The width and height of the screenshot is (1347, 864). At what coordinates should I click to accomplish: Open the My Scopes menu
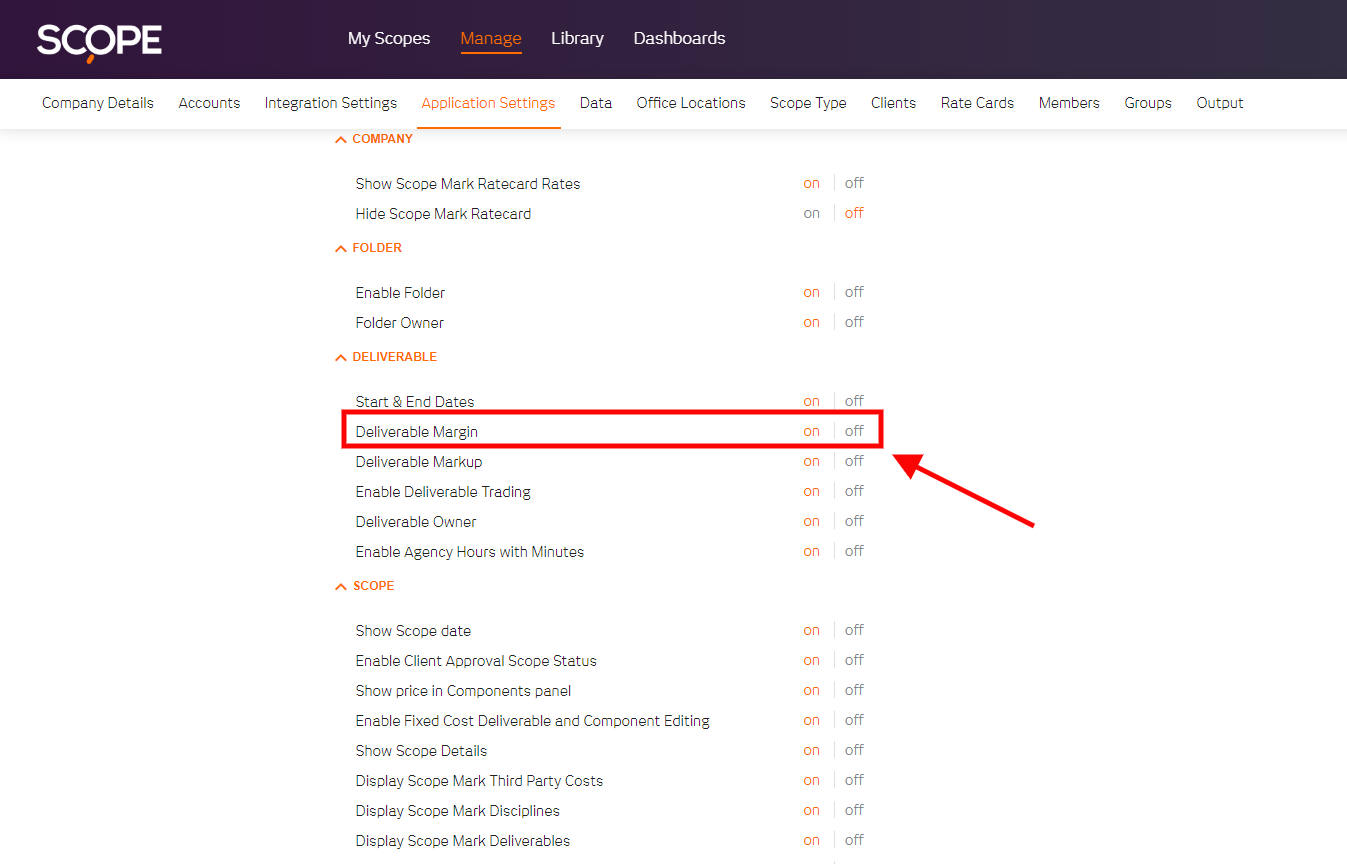(x=389, y=38)
